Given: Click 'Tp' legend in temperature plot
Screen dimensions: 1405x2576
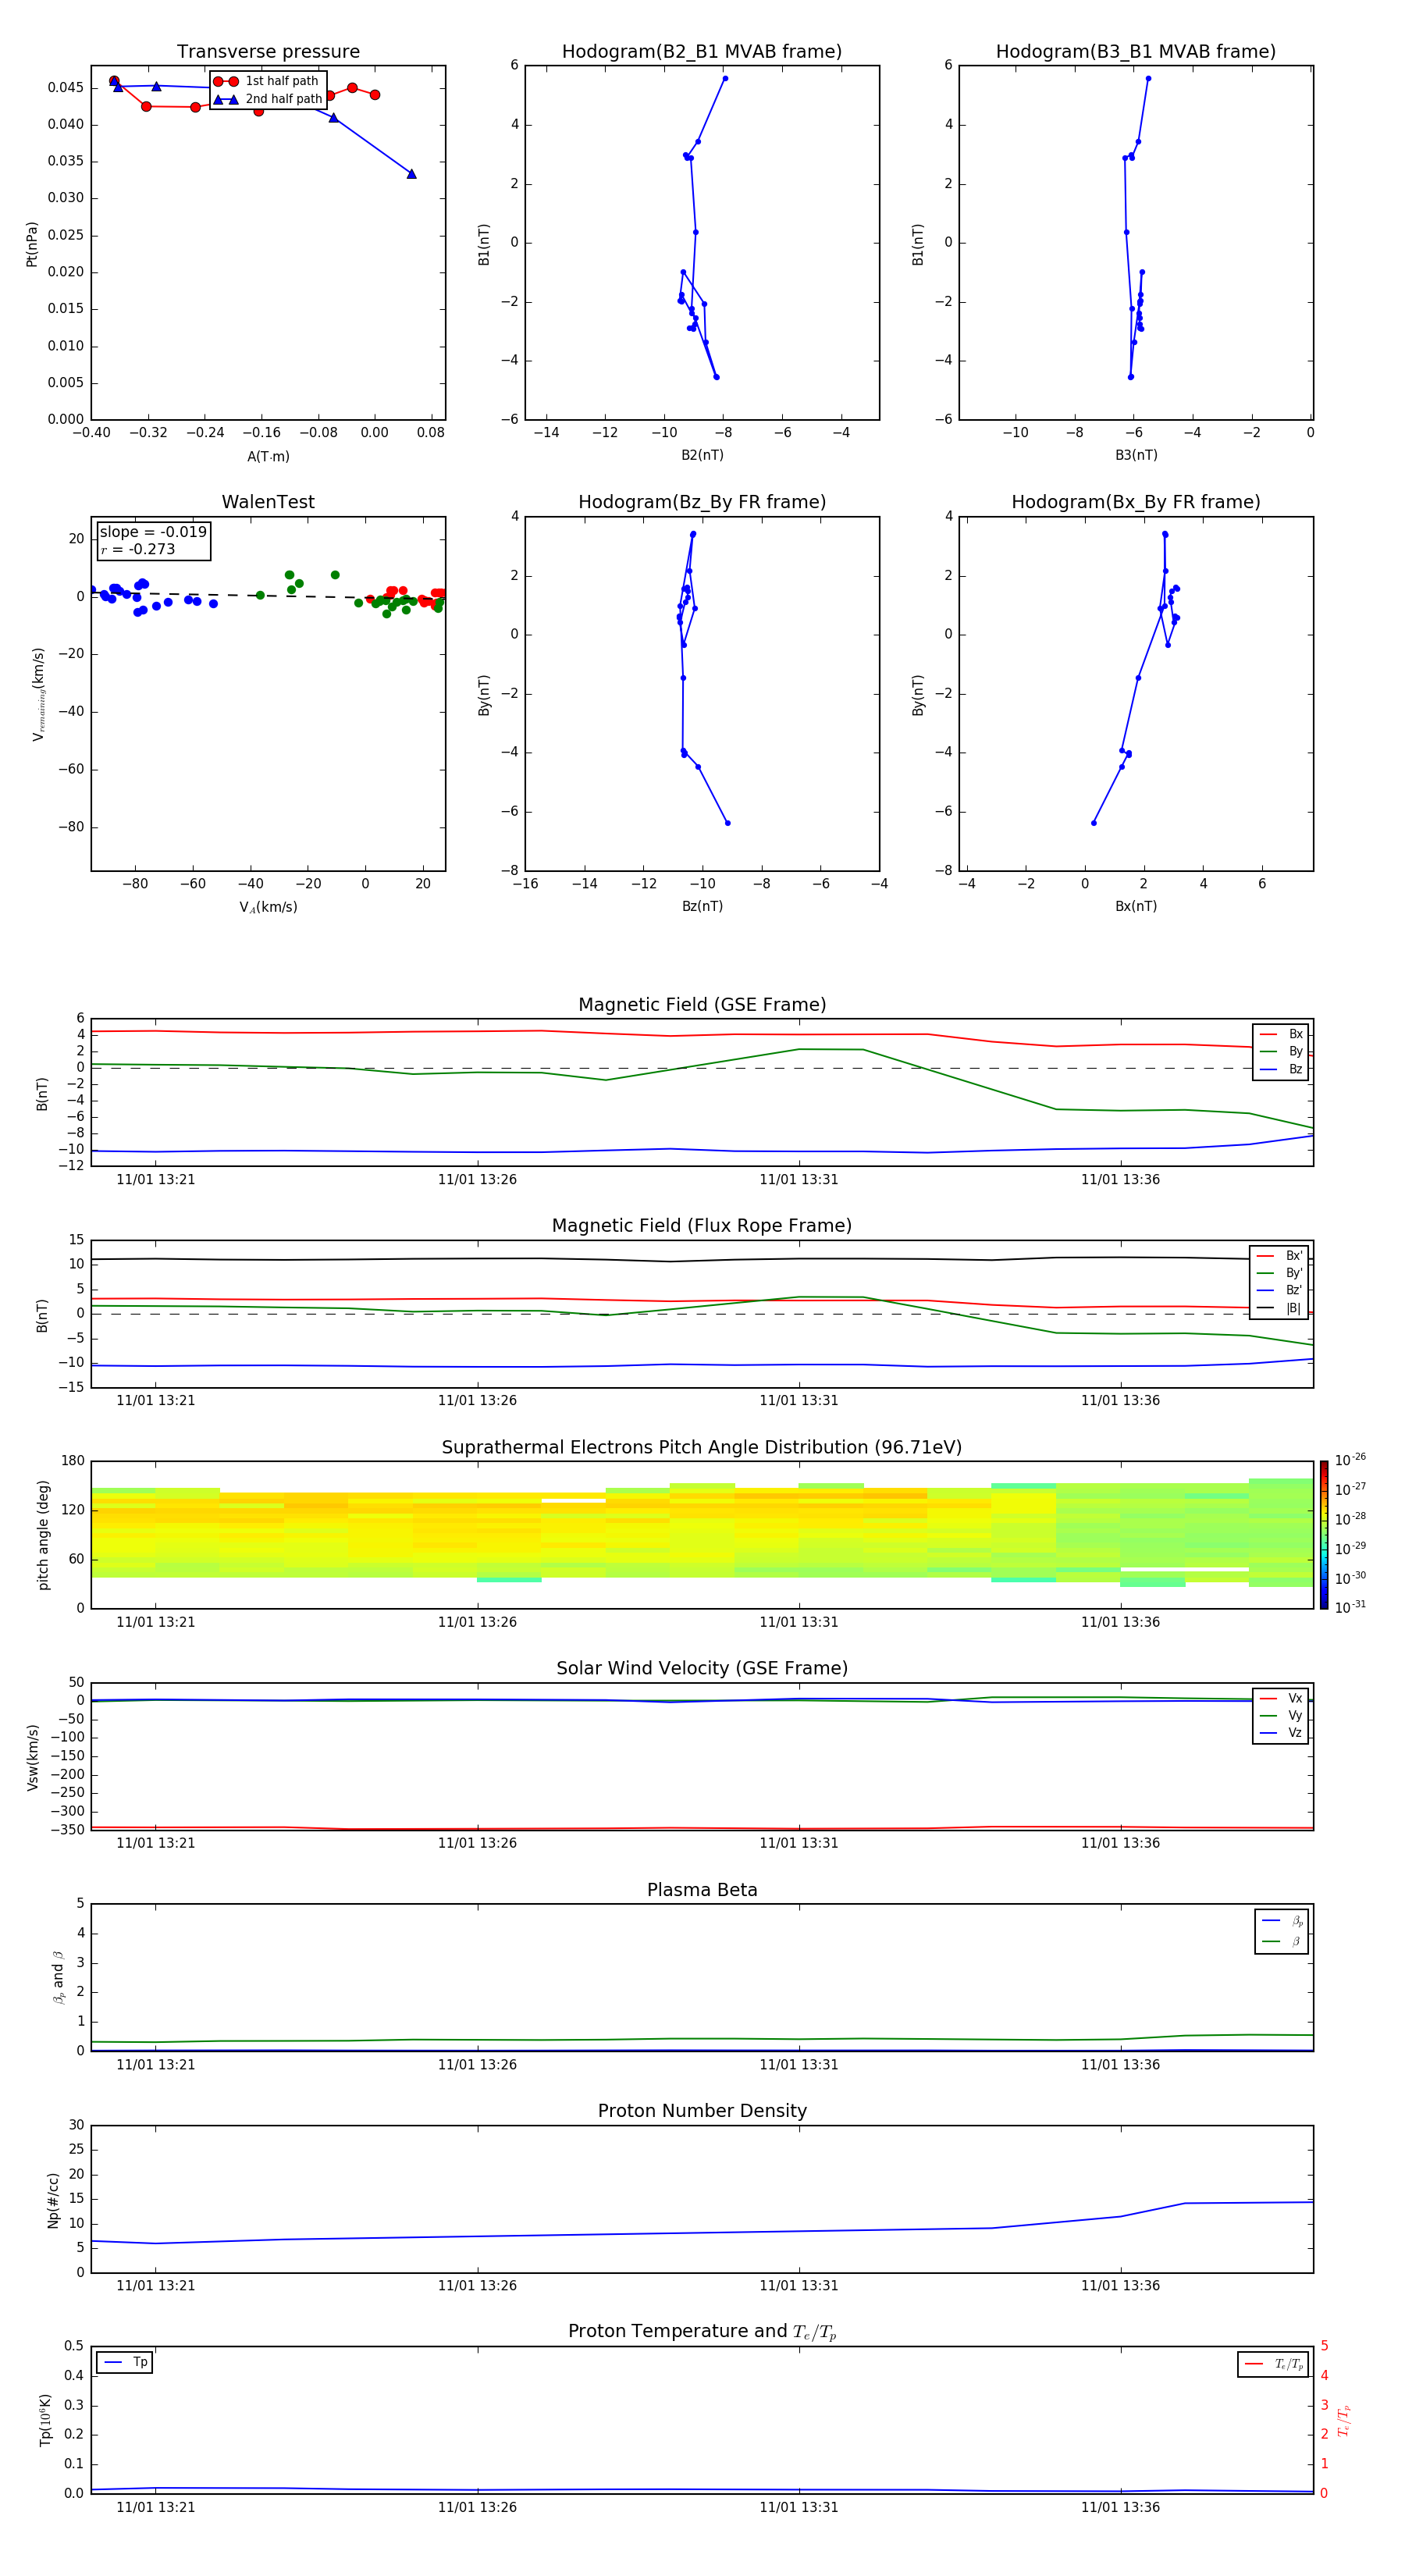Looking at the screenshot, I should pos(125,2362).
